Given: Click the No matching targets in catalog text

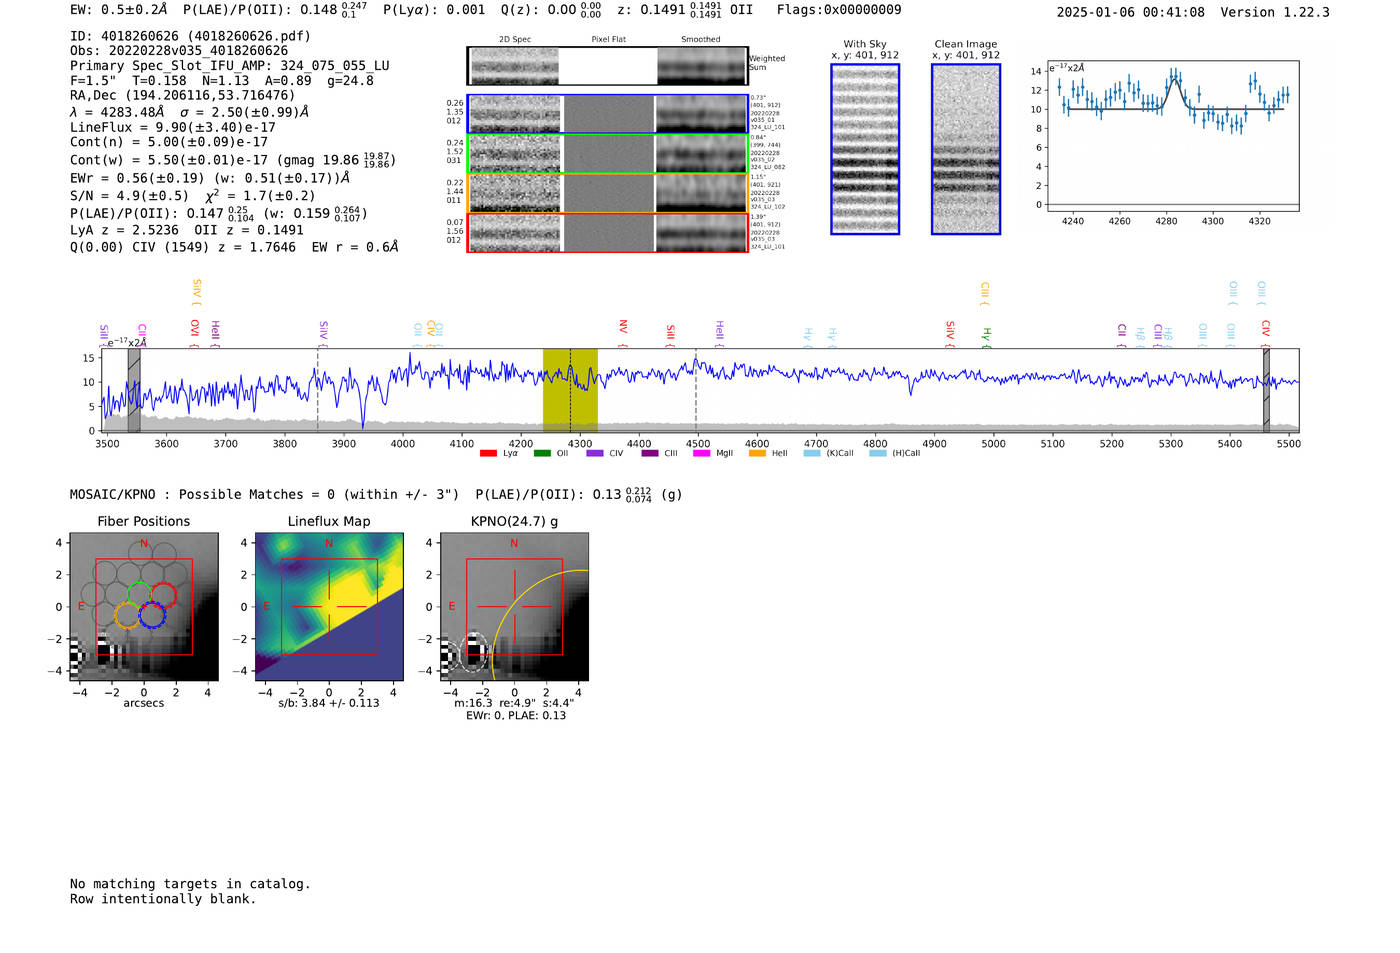Looking at the screenshot, I should coord(190,884).
